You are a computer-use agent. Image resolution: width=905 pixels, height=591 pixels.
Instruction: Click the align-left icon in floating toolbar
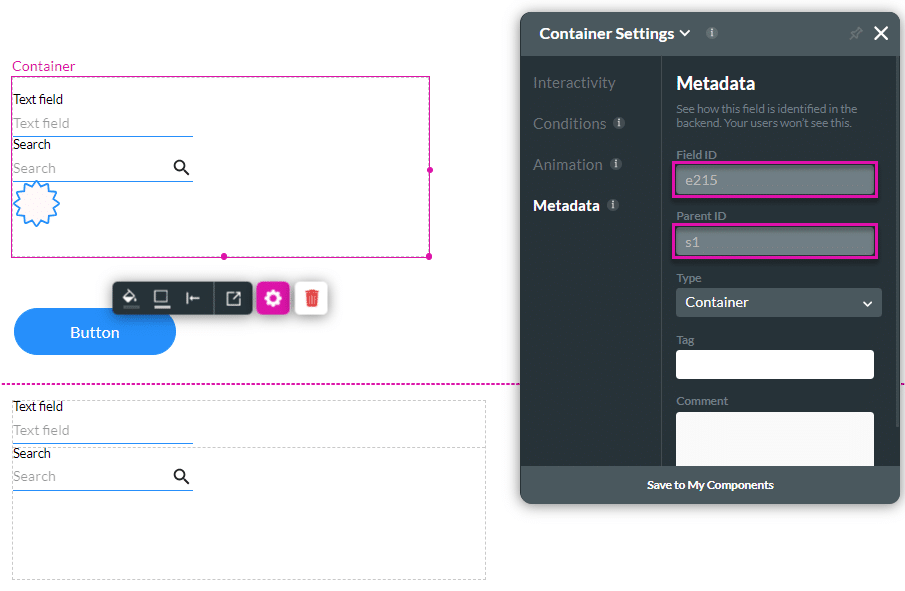[x=193, y=298]
